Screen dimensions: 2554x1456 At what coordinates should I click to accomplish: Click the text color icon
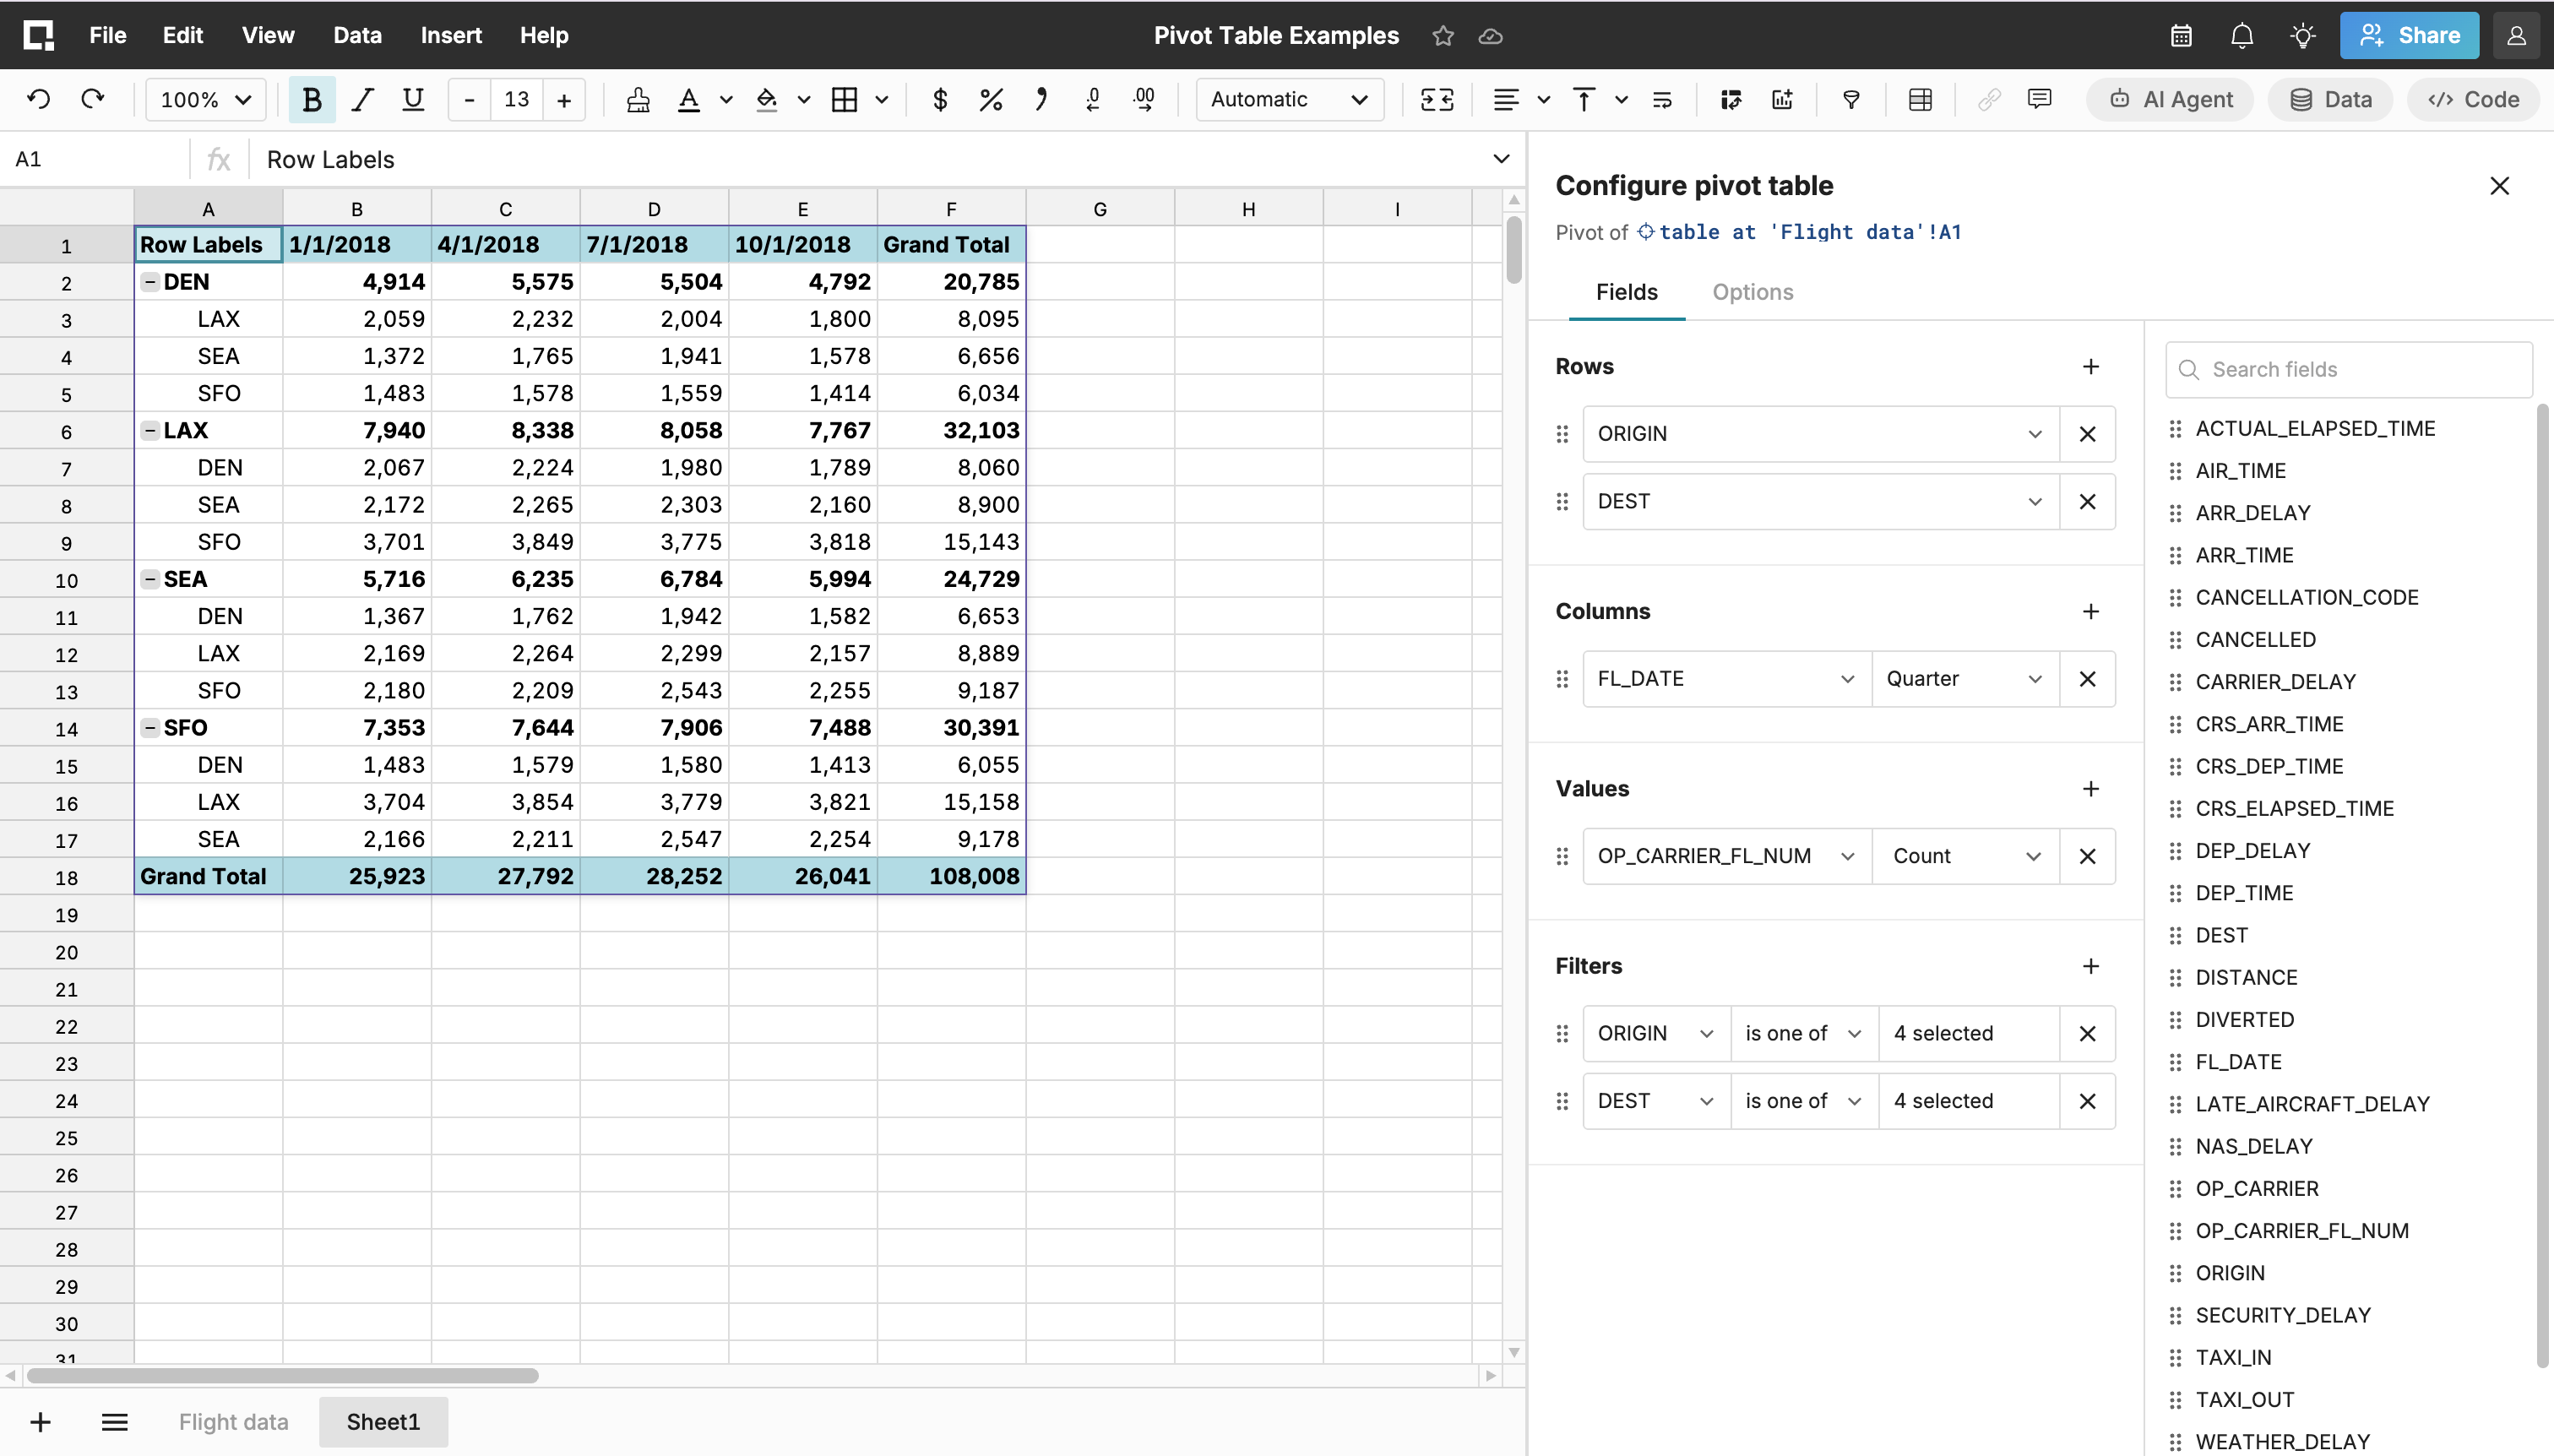pyautogui.click(x=688, y=99)
